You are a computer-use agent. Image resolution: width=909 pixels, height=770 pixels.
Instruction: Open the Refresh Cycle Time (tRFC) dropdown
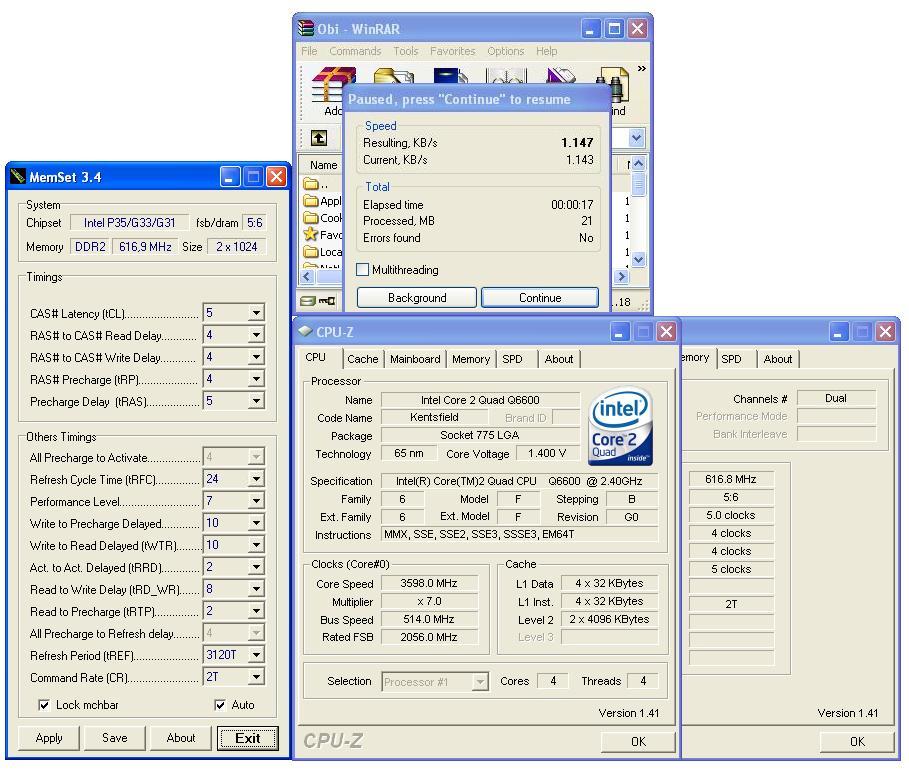(256, 479)
